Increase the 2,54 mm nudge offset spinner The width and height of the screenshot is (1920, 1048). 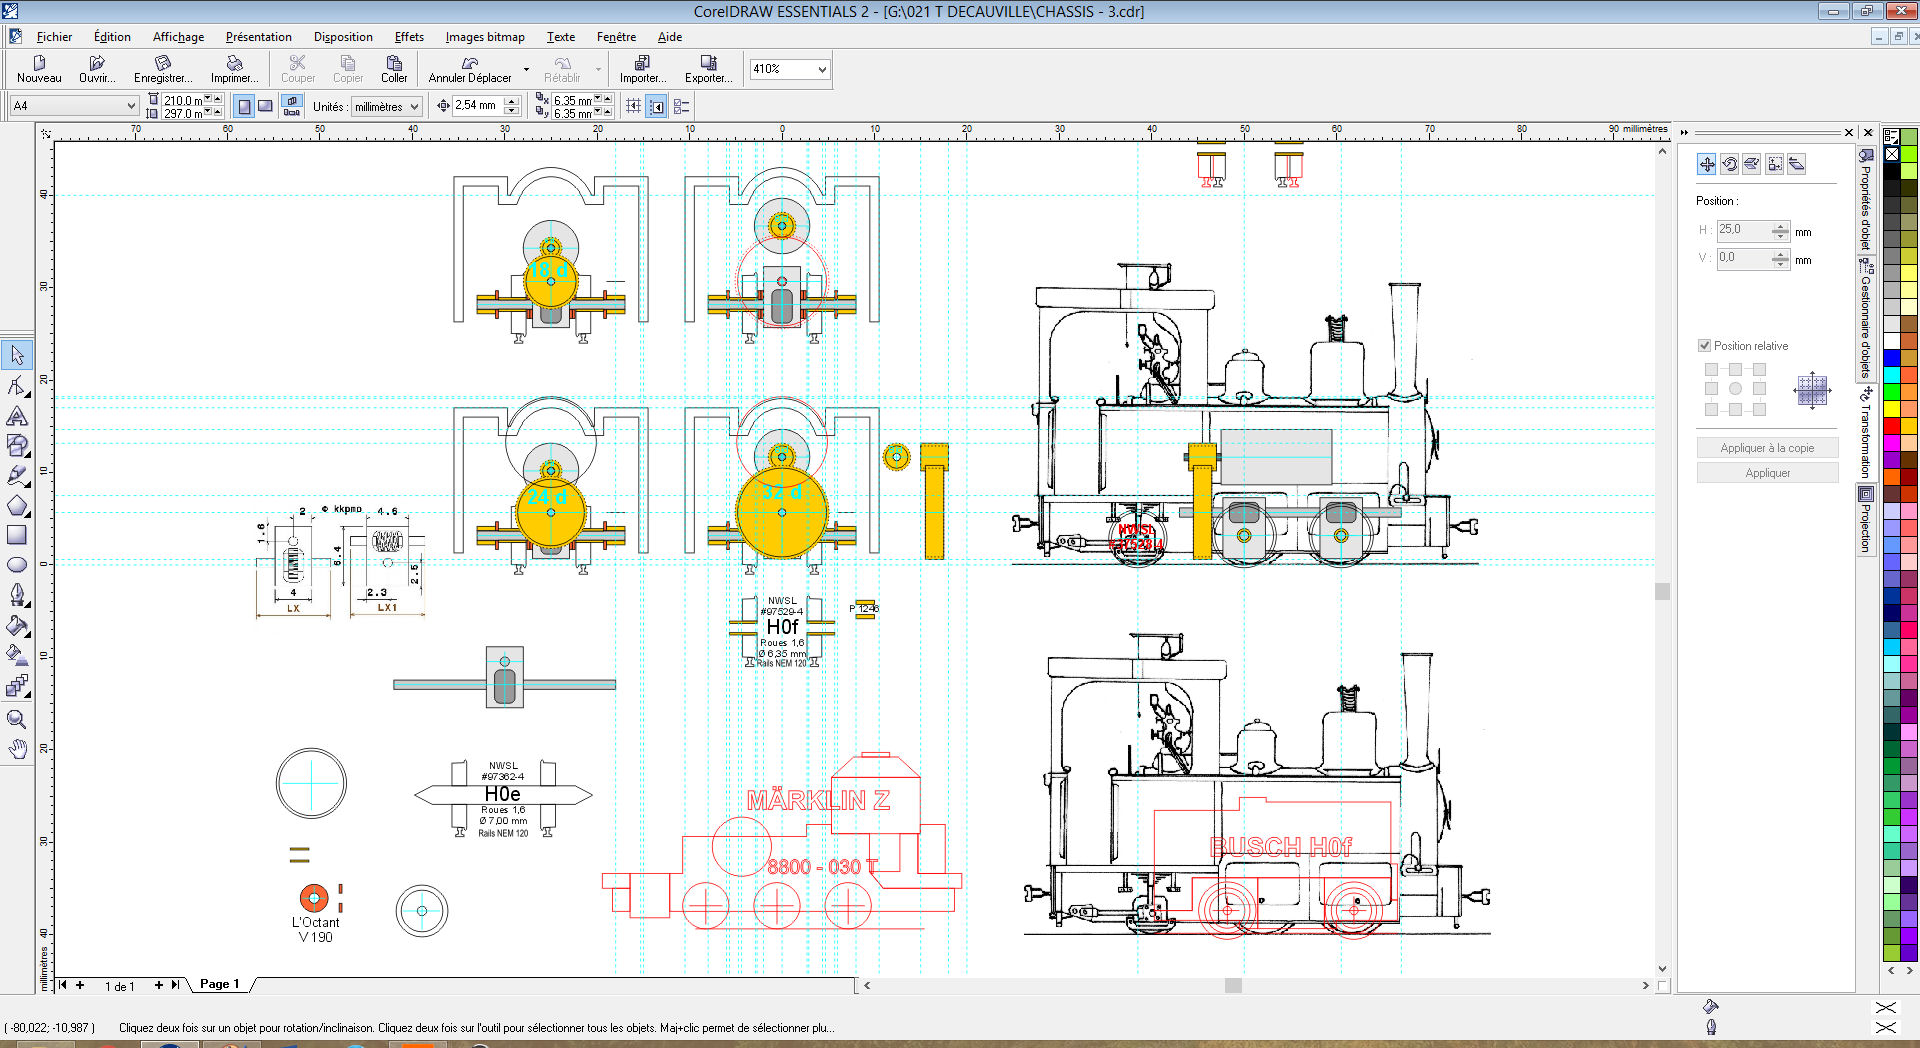click(x=512, y=101)
